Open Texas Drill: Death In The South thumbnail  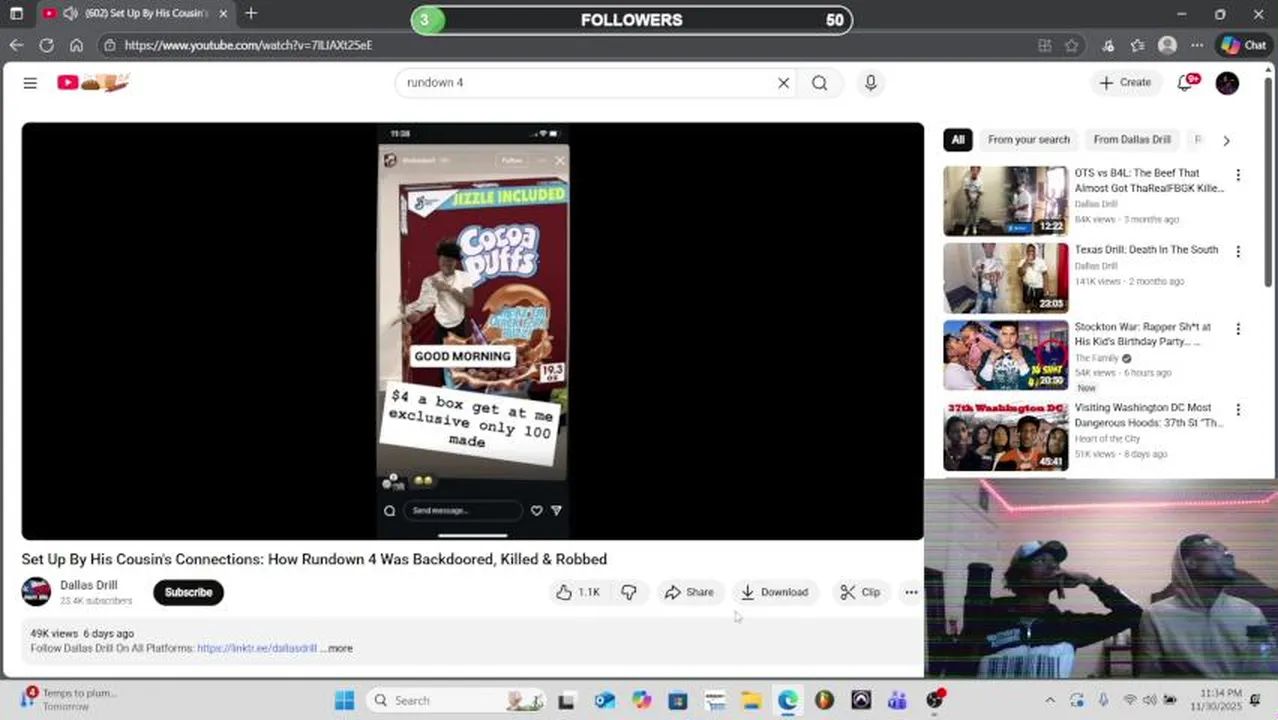[x=1006, y=278]
